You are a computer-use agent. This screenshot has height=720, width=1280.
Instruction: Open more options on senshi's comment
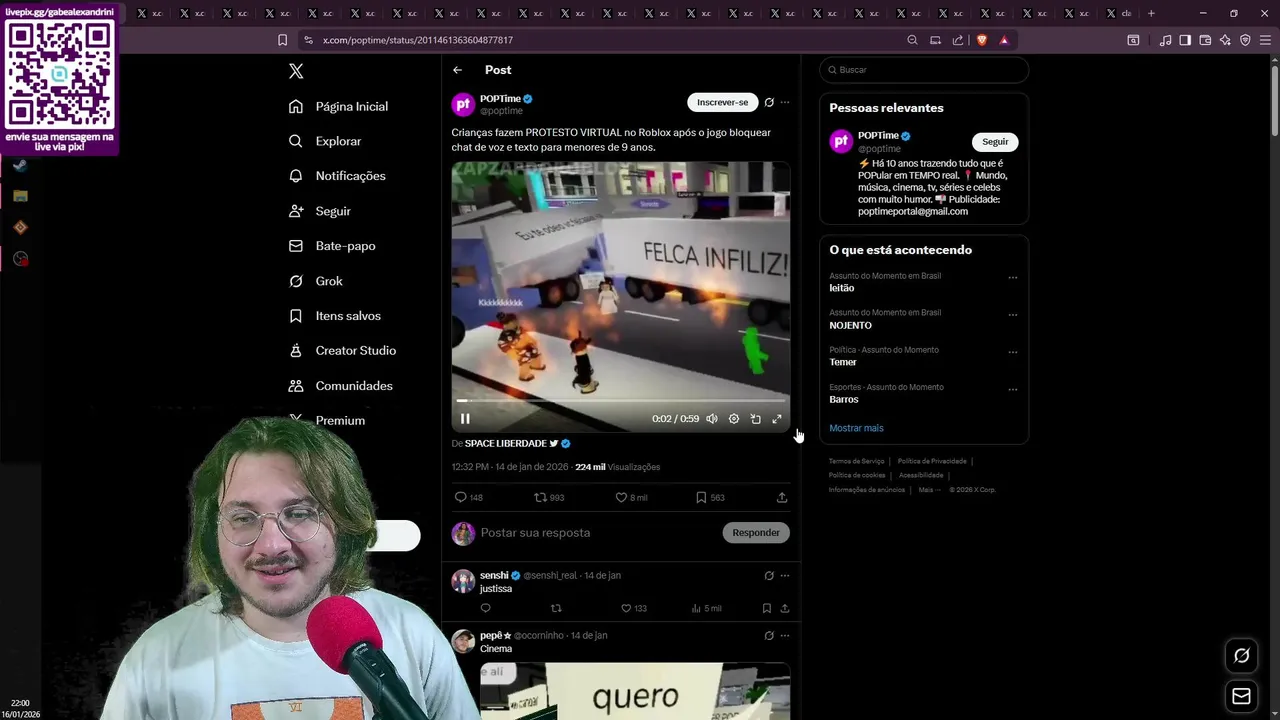click(x=785, y=576)
